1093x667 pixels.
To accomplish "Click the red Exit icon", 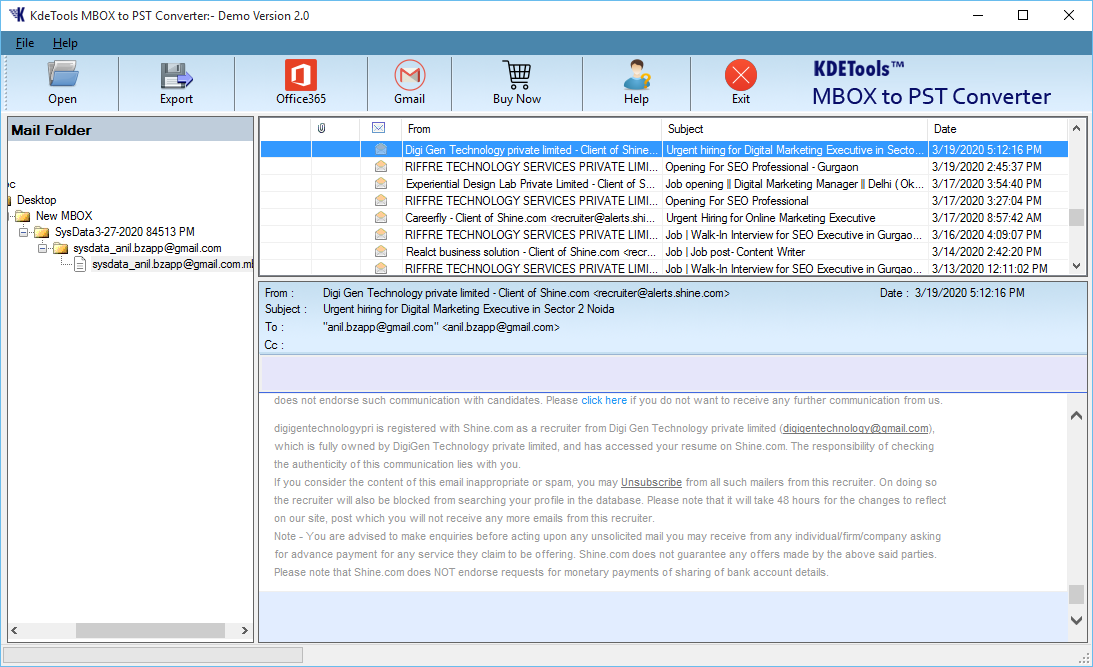I will (740, 75).
